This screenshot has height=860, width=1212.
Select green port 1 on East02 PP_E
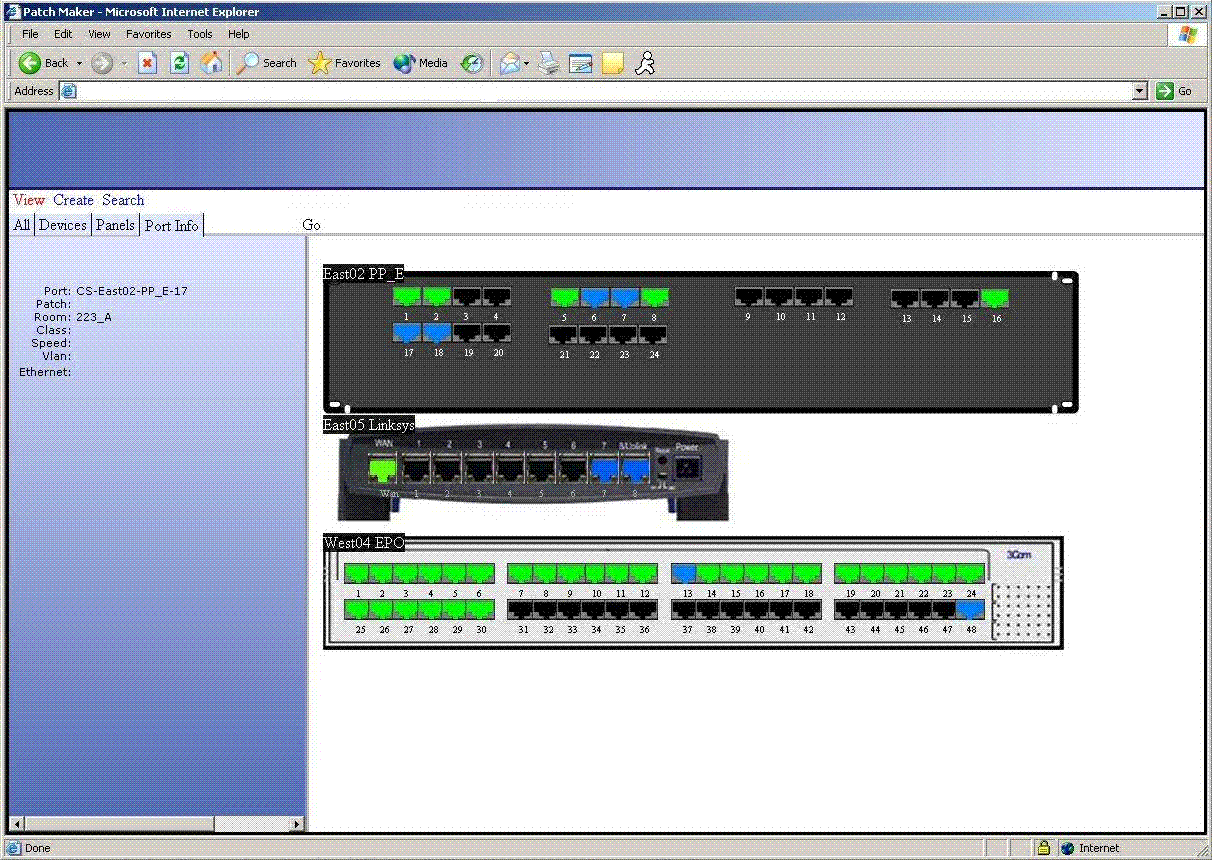point(407,297)
